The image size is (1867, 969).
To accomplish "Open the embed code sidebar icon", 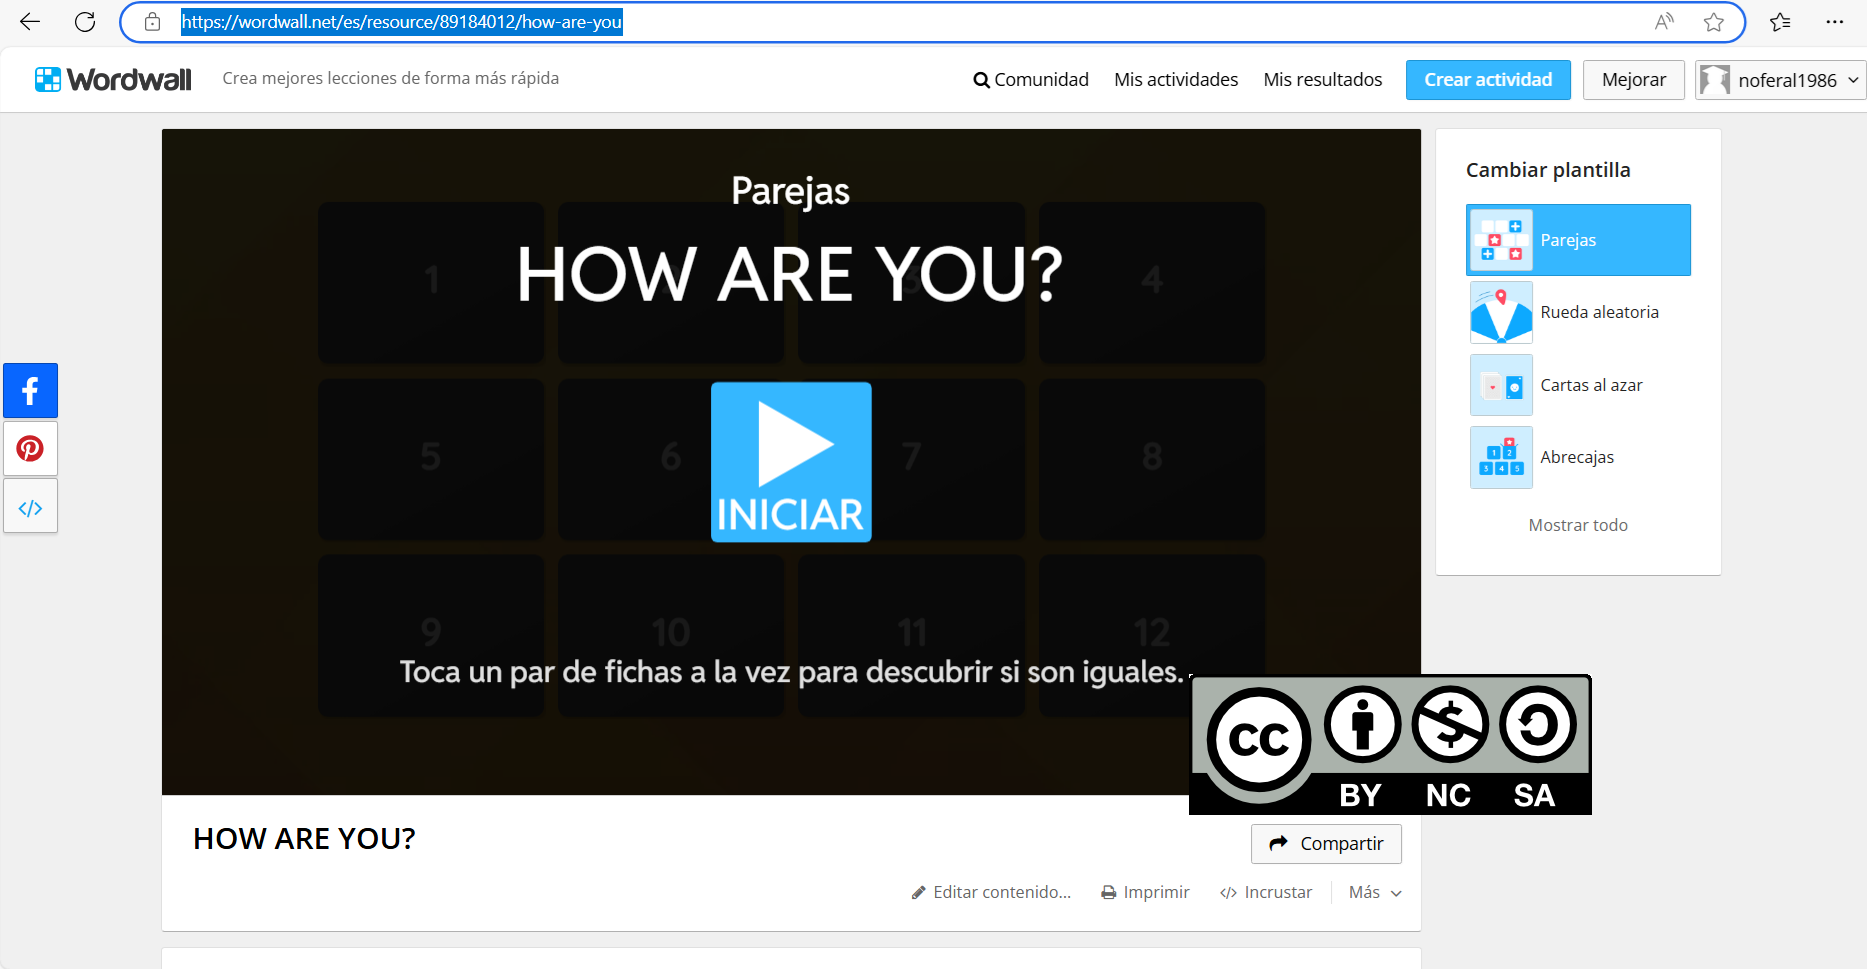I will click(x=30, y=506).
